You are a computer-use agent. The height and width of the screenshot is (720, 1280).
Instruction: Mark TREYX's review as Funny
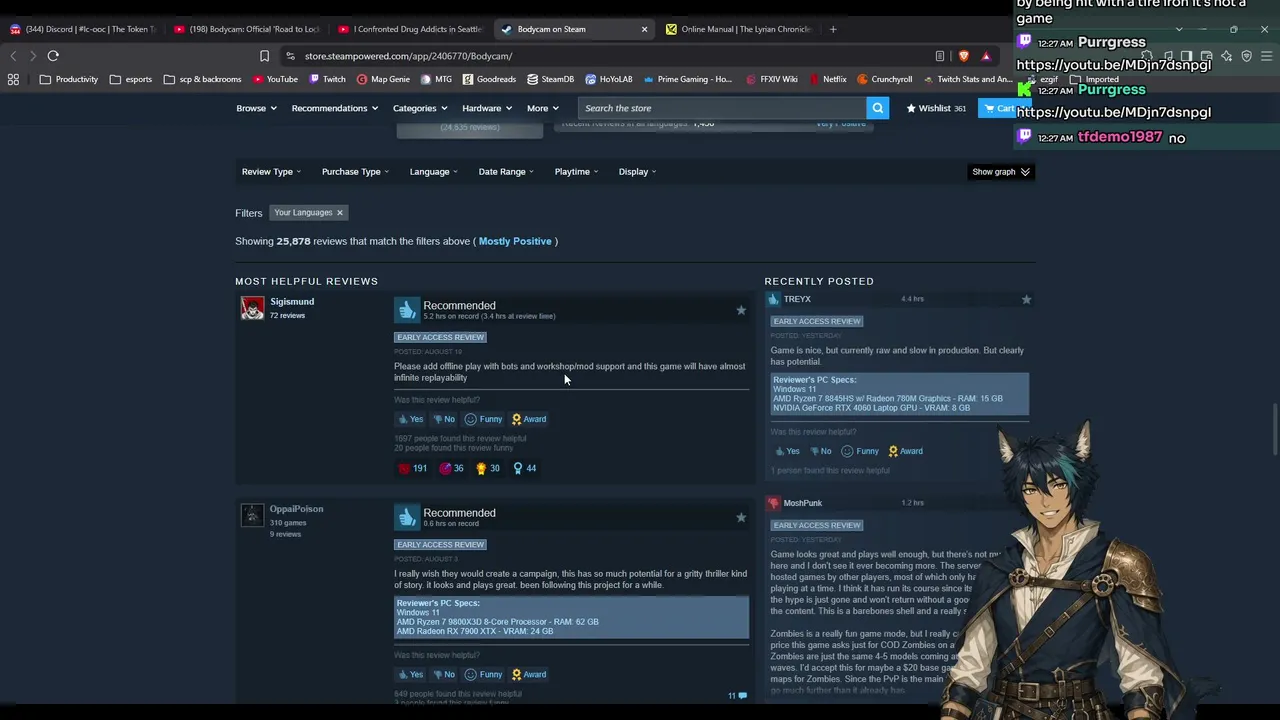point(860,451)
